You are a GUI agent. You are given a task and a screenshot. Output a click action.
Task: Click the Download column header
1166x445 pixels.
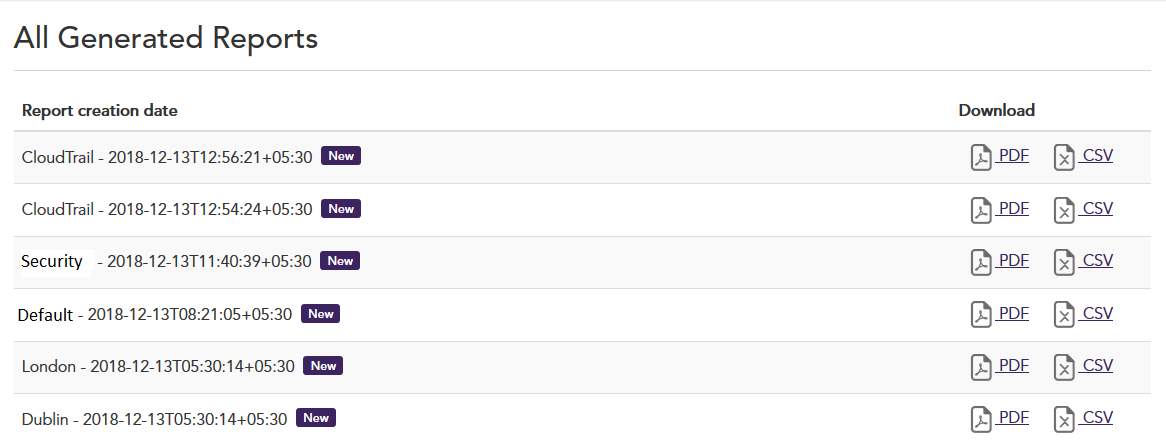[x=996, y=111]
